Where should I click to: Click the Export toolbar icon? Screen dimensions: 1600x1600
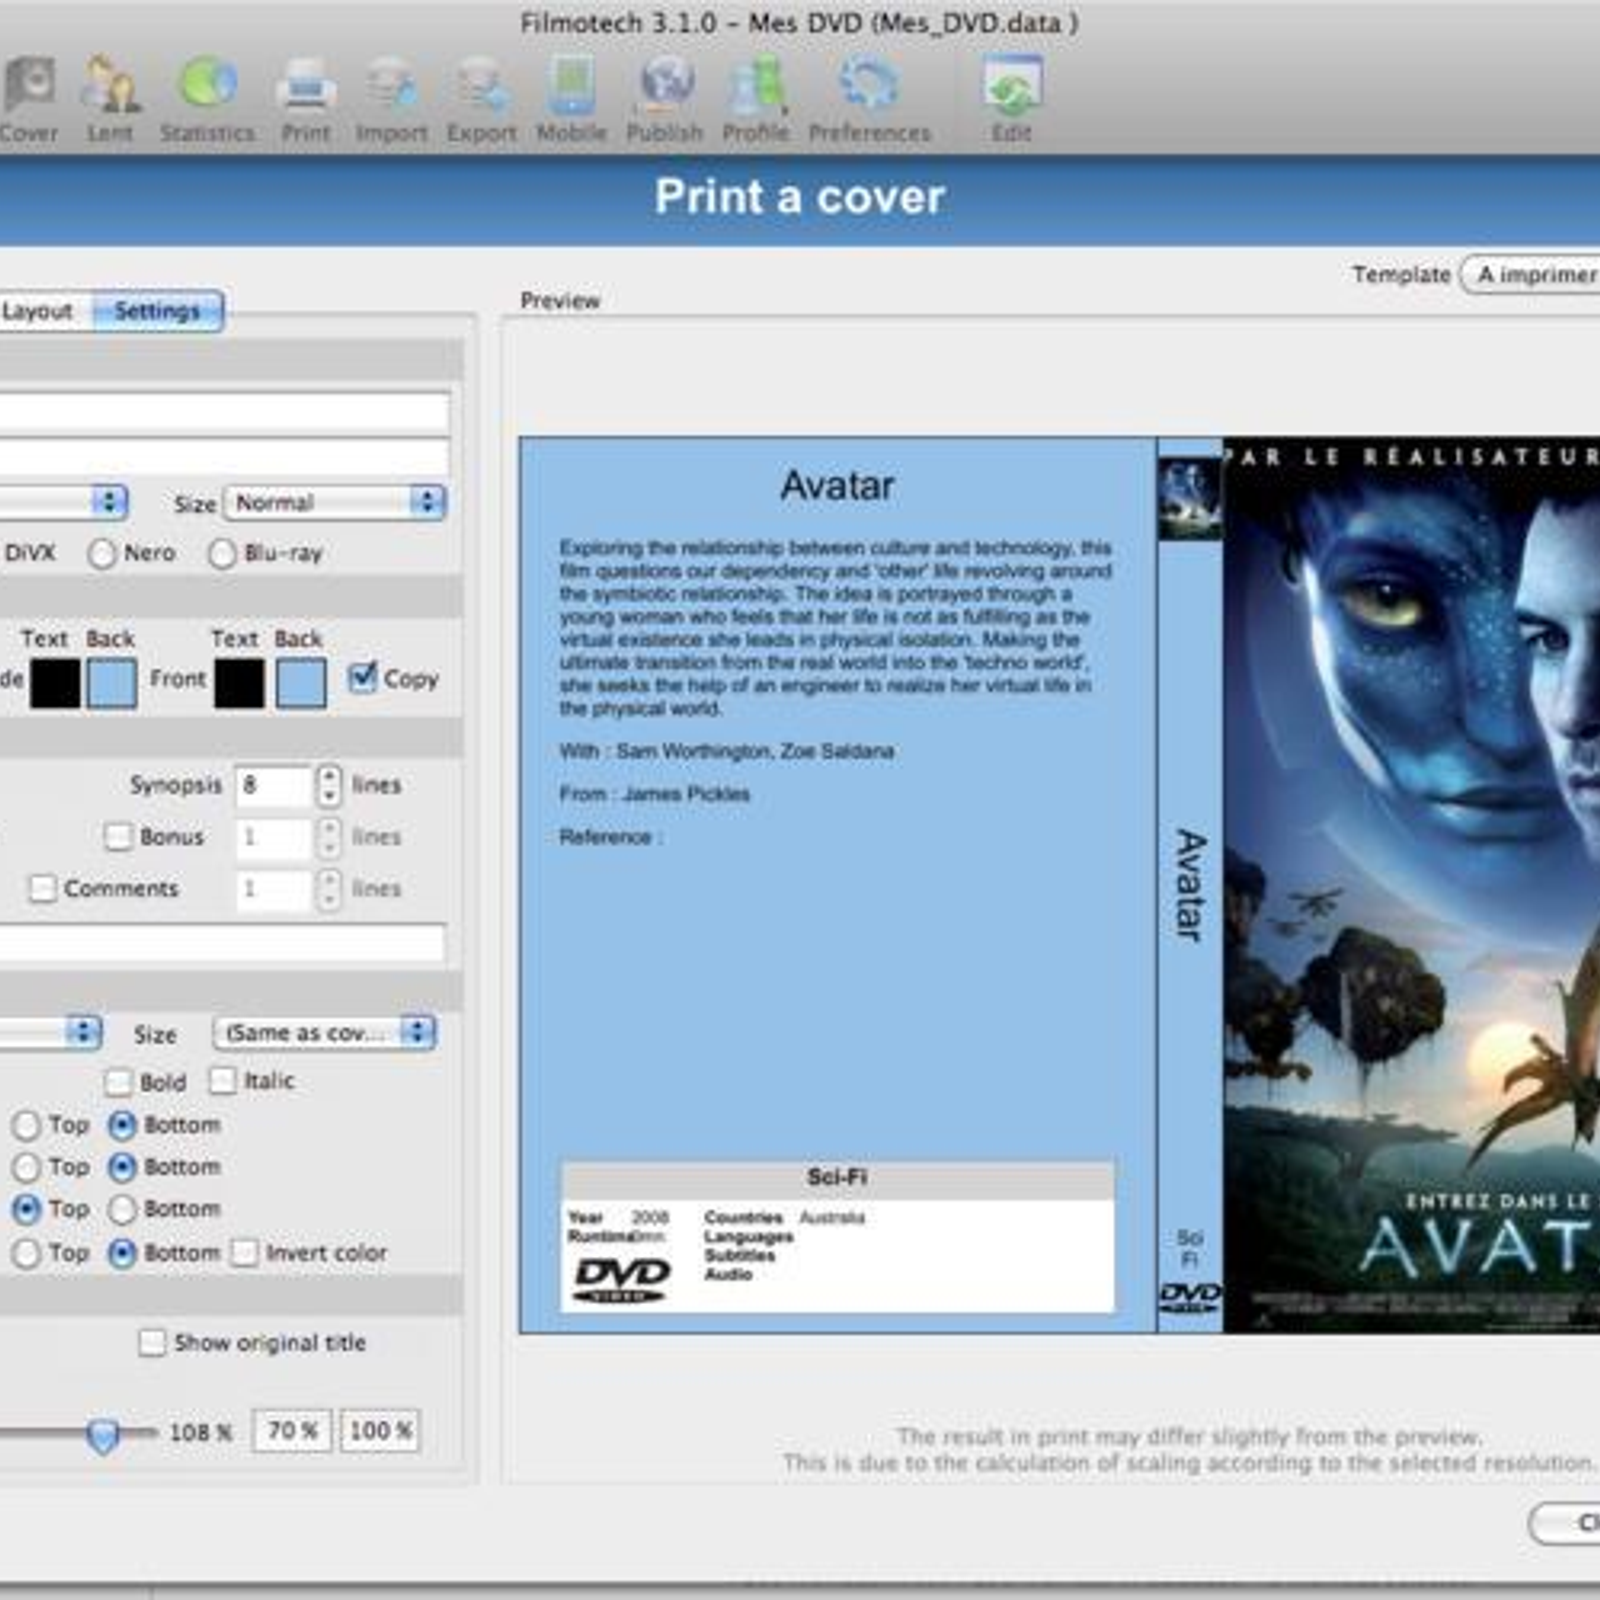[481, 100]
